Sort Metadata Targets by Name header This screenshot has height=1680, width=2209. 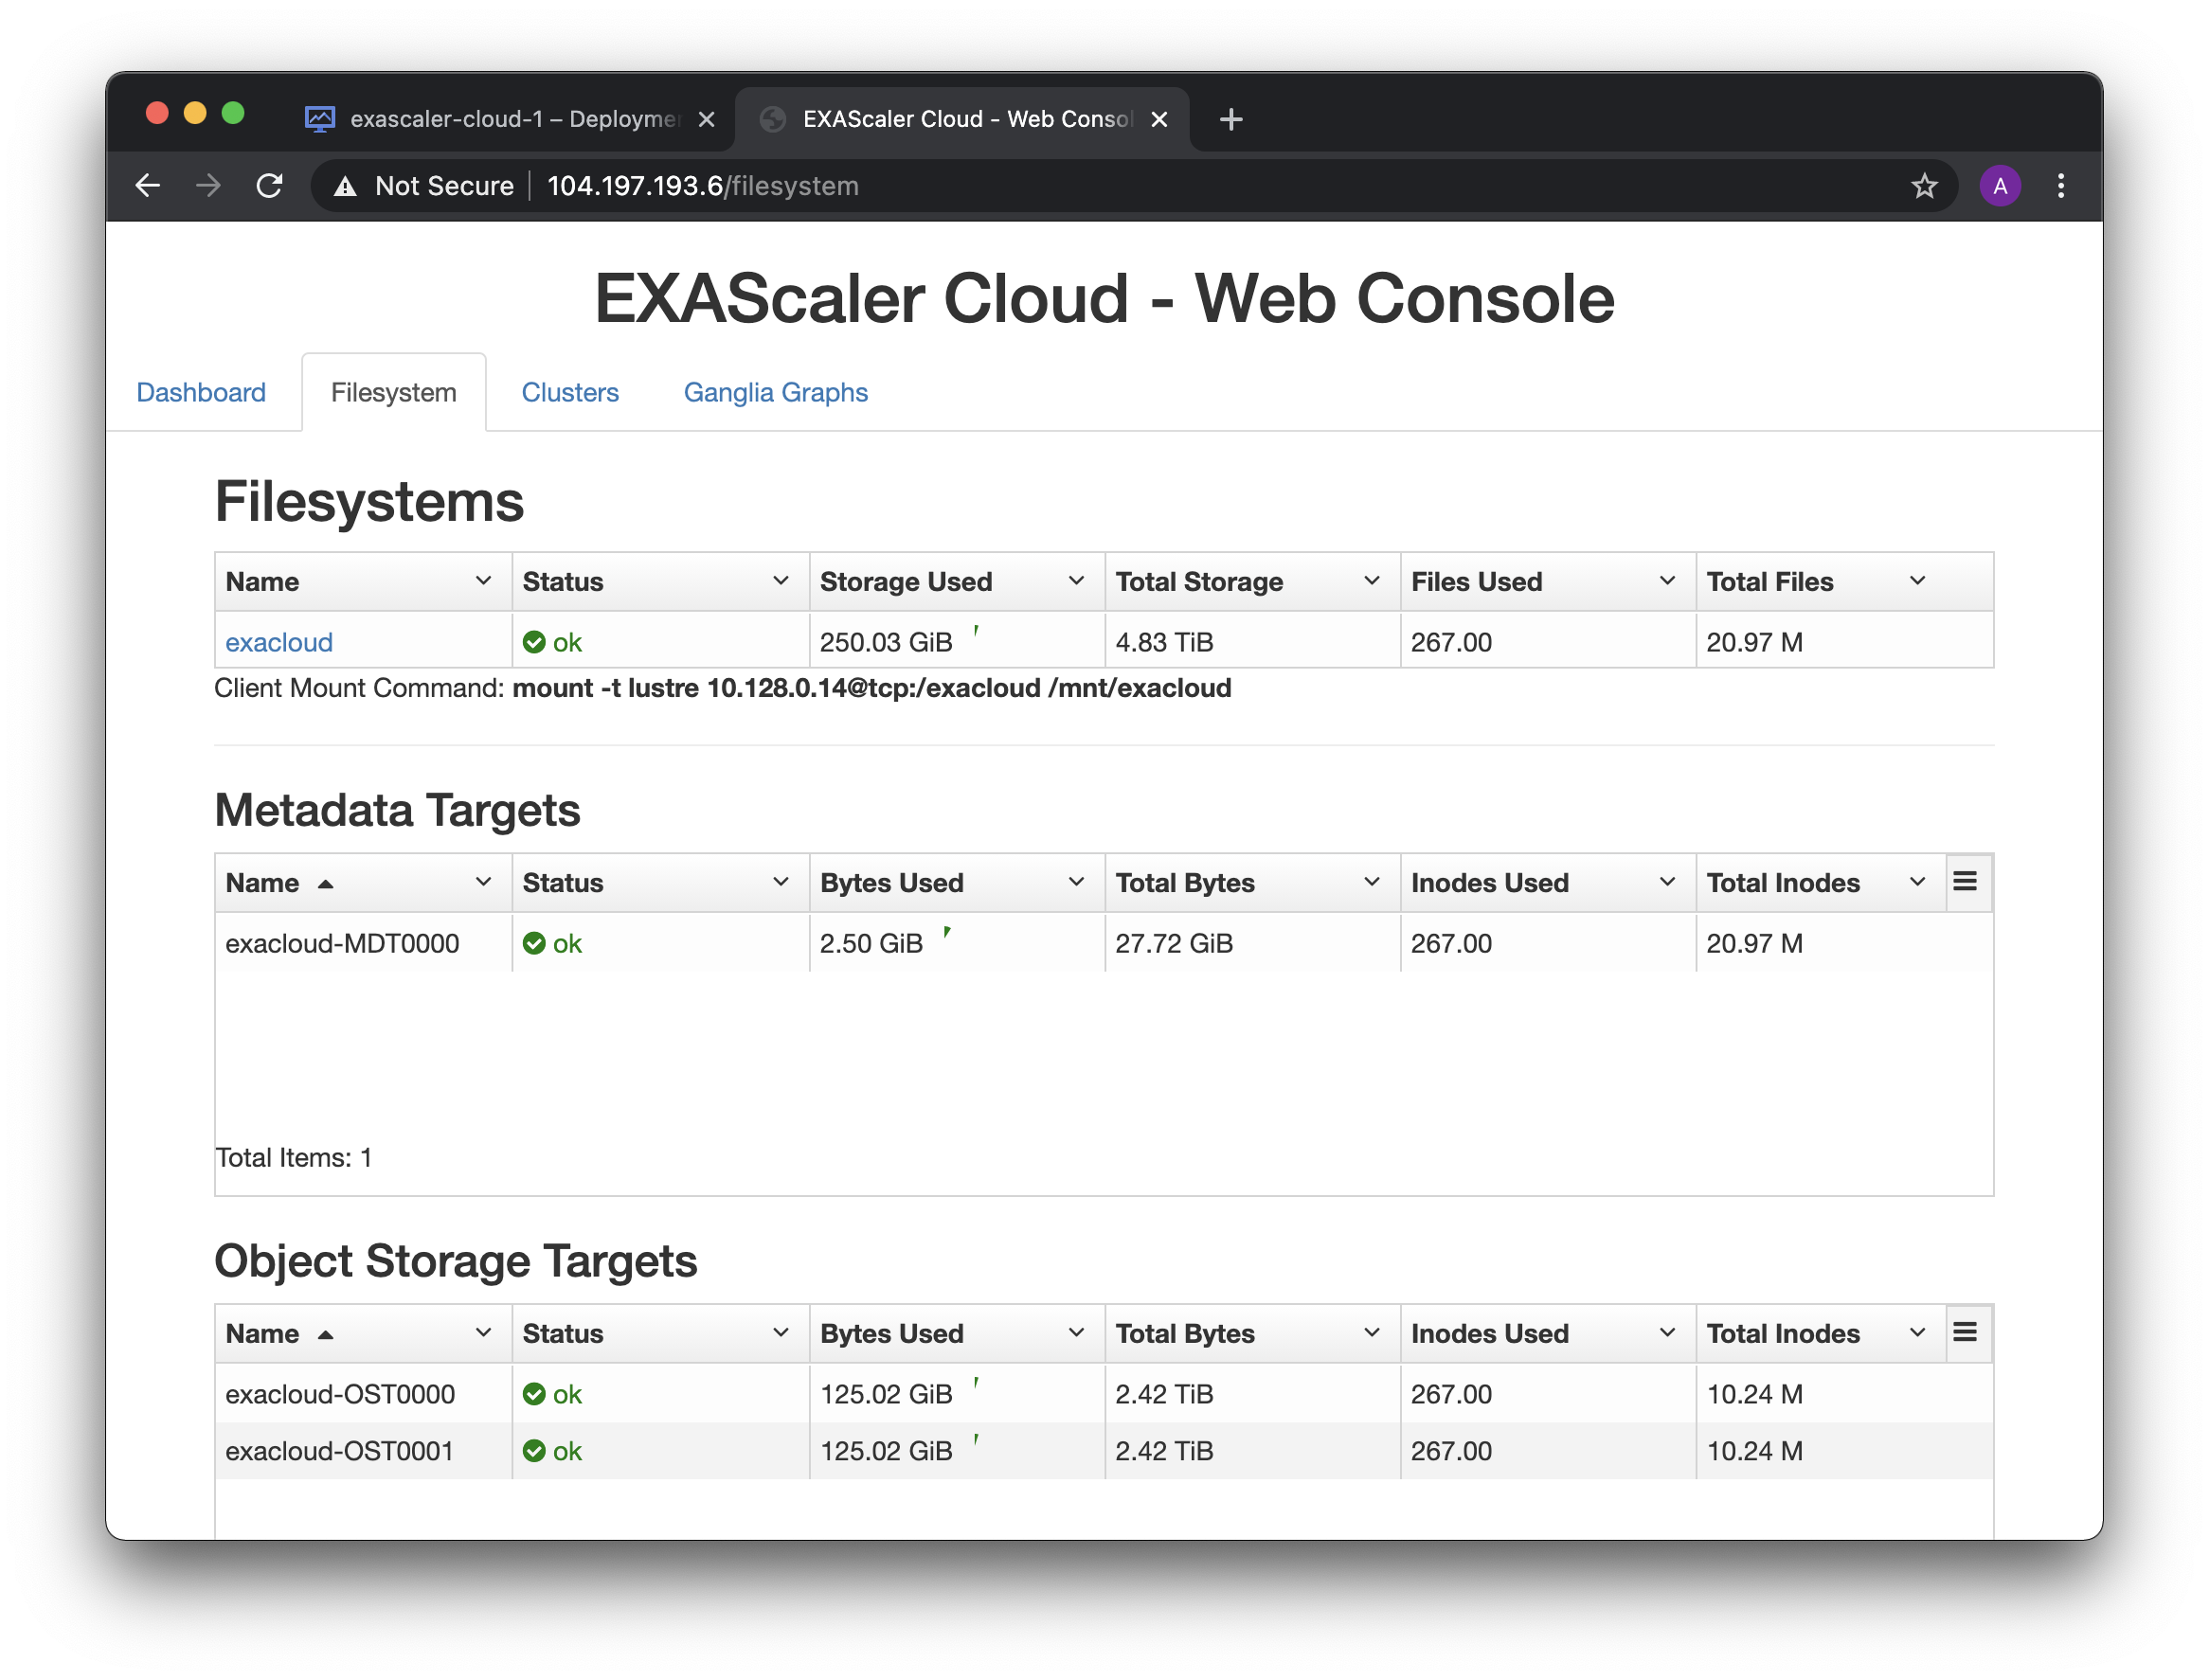263,883
